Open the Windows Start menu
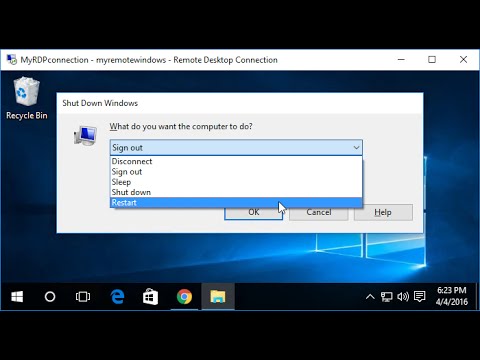 coord(17,296)
